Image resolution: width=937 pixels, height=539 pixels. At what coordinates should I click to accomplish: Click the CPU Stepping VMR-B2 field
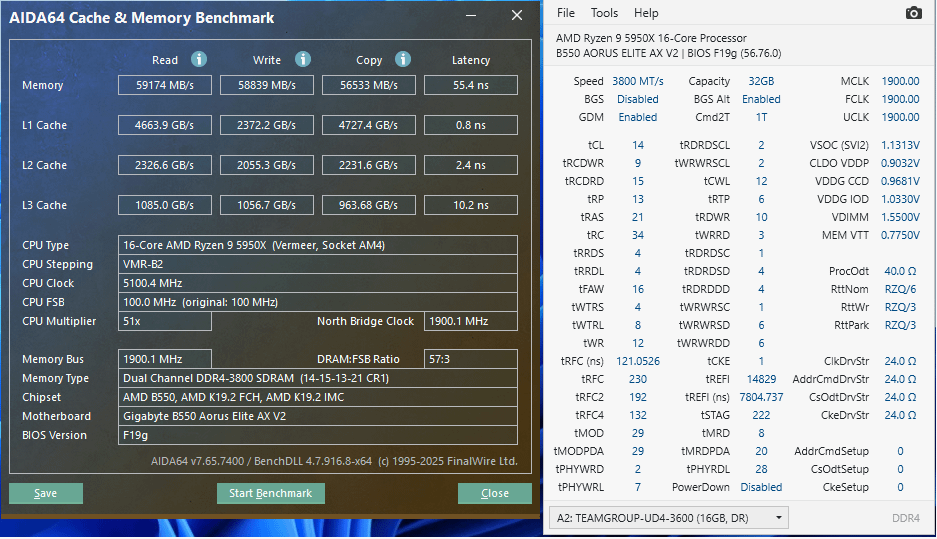pyautogui.click(x=318, y=264)
